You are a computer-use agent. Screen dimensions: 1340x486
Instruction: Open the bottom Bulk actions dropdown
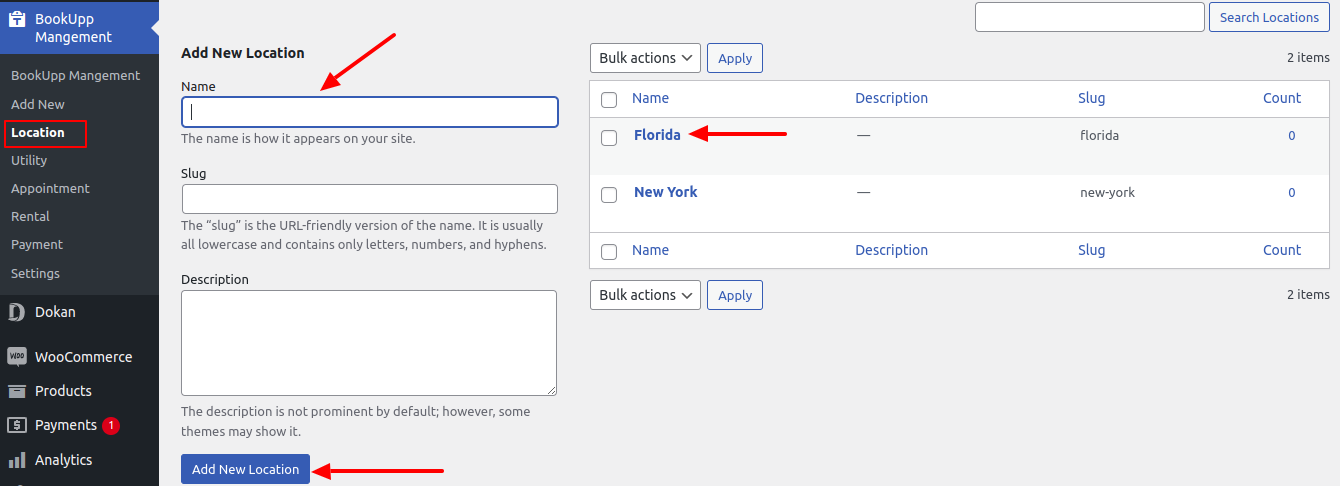[645, 295]
